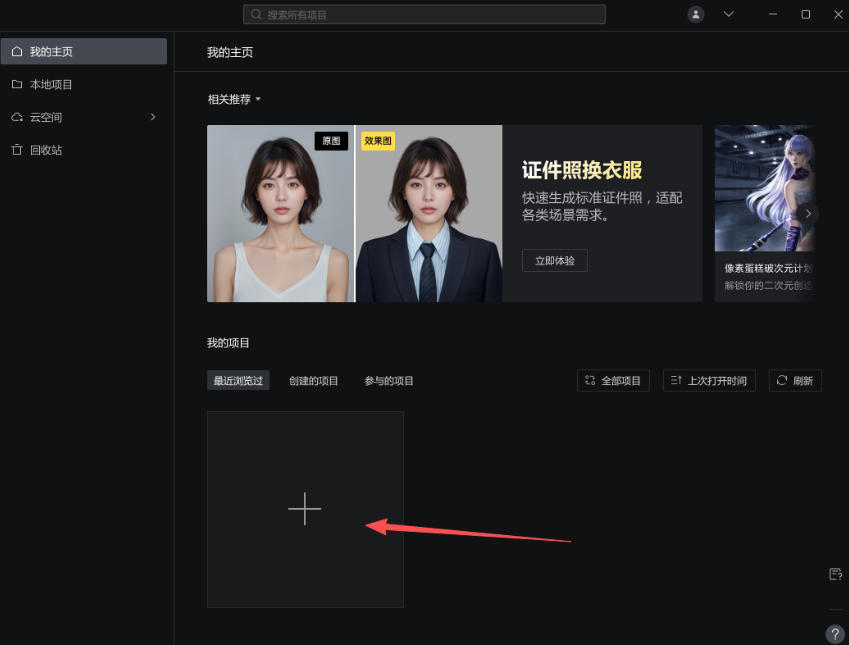Open 我的主页 in the sidebar
This screenshot has height=645, width=849.
(x=45, y=50)
